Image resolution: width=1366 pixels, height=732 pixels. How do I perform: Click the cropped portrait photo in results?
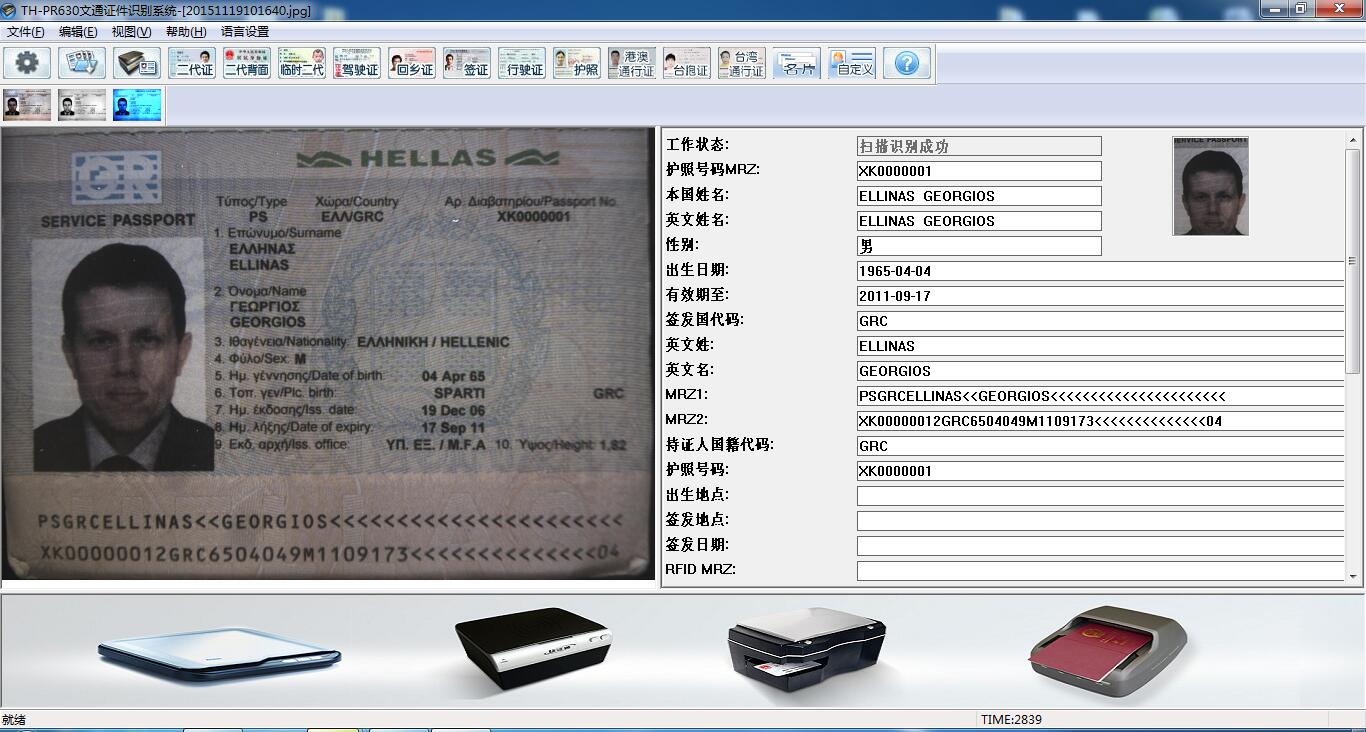(1210, 186)
